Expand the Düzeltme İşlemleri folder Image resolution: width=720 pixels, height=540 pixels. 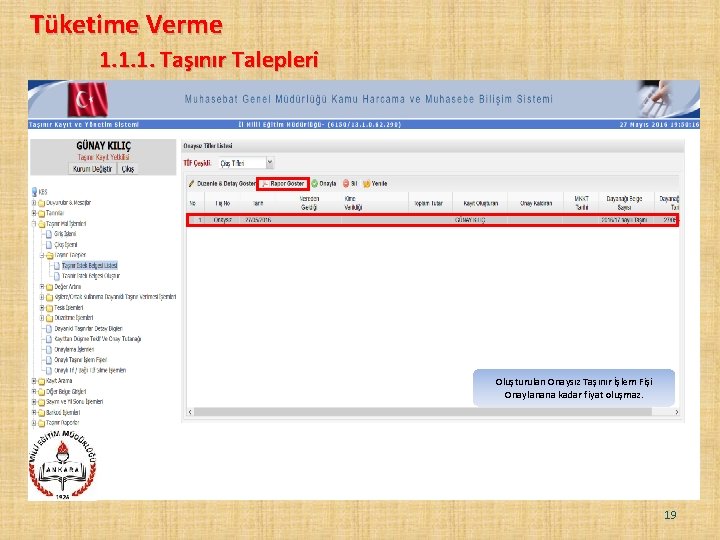pyautogui.click(x=42, y=318)
